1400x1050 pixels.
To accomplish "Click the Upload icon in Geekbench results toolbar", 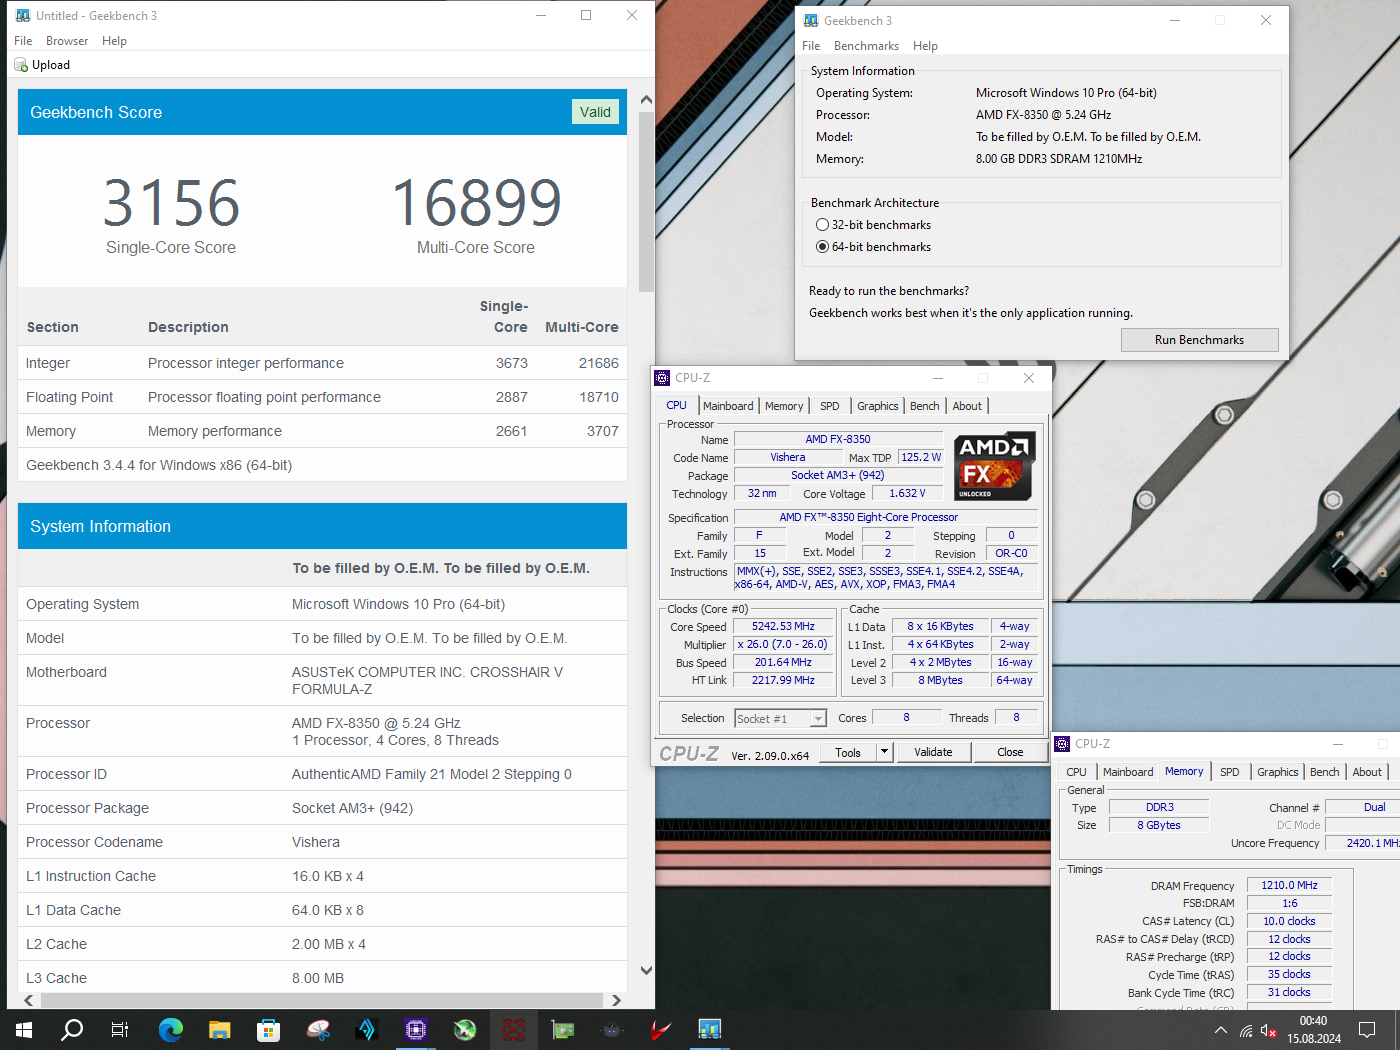I will click(21, 65).
